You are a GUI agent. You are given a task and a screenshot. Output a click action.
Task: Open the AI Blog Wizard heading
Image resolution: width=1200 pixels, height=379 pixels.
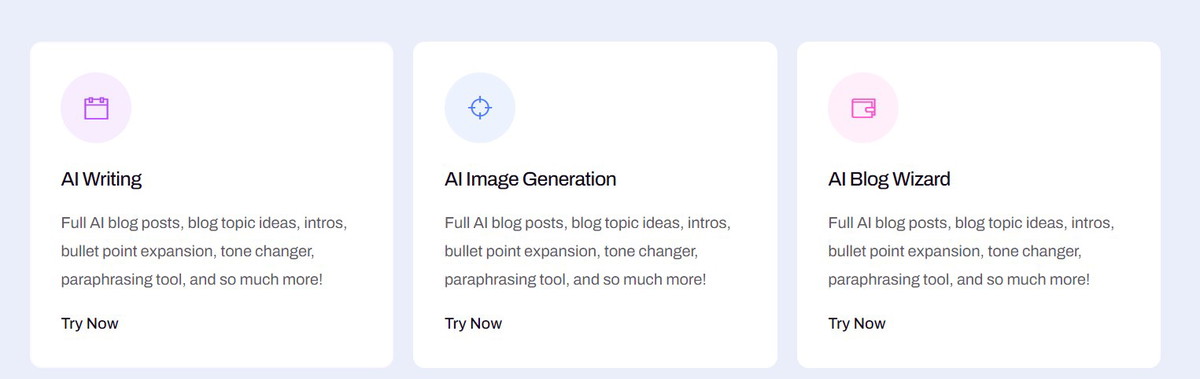[889, 180]
